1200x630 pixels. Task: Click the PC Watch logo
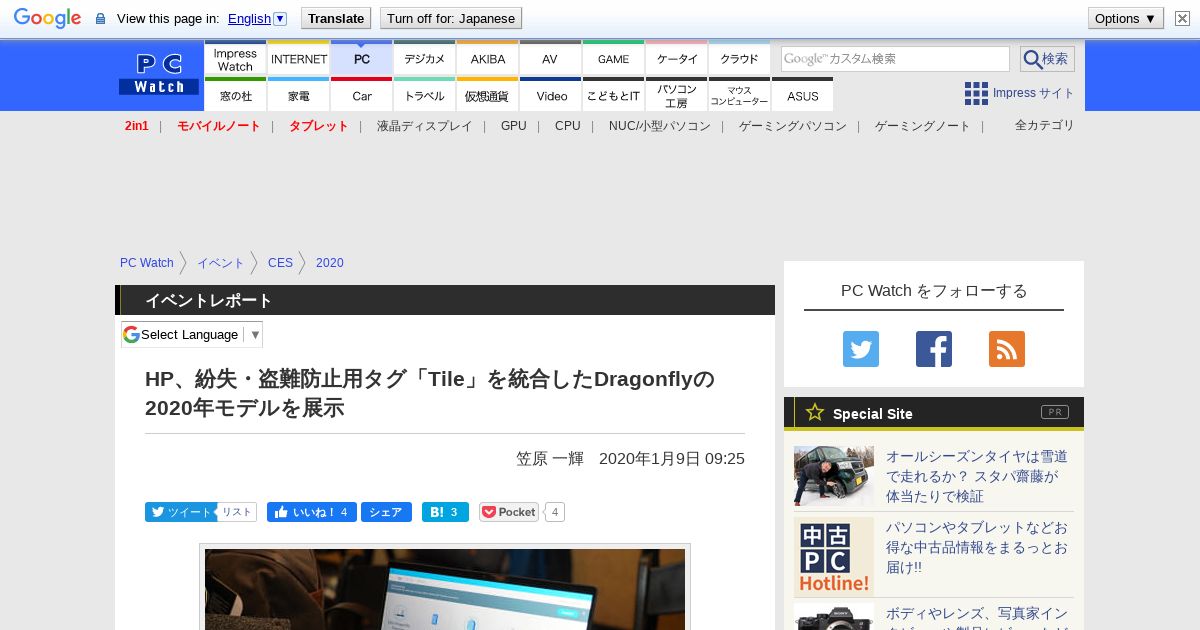click(x=159, y=75)
